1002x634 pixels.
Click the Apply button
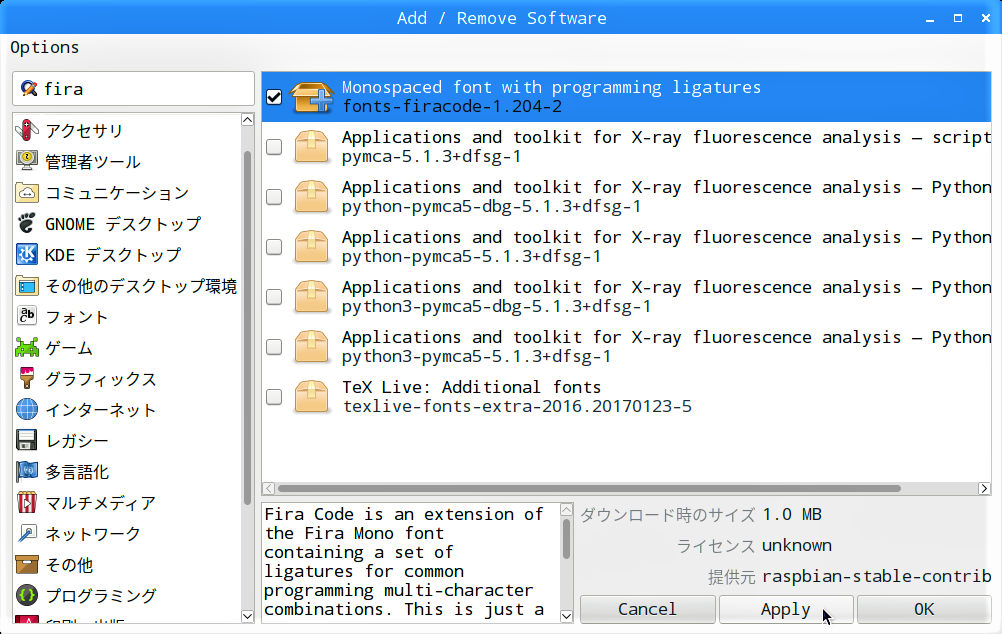[x=785, y=609]
